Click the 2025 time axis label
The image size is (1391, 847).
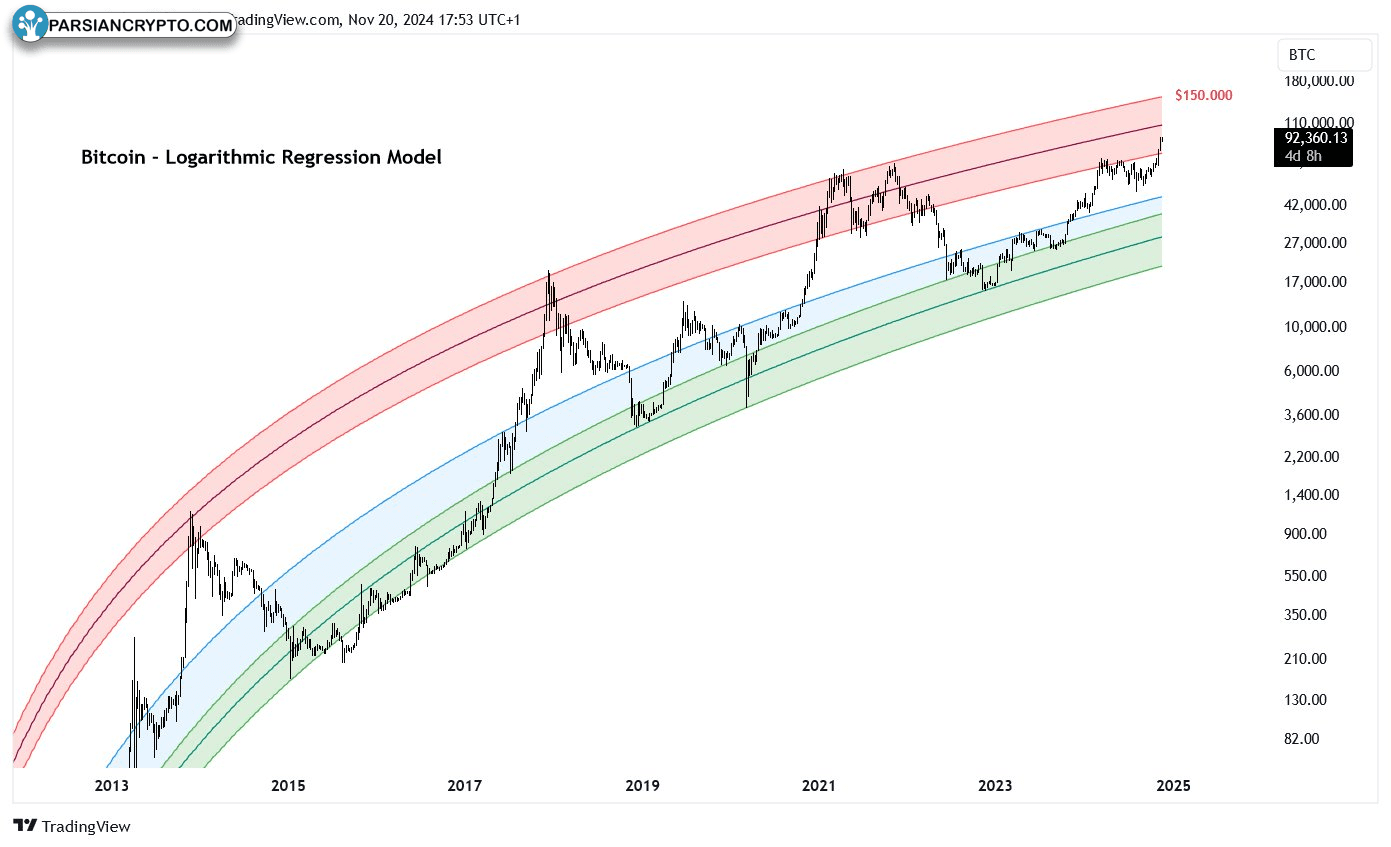[1172, 786]
